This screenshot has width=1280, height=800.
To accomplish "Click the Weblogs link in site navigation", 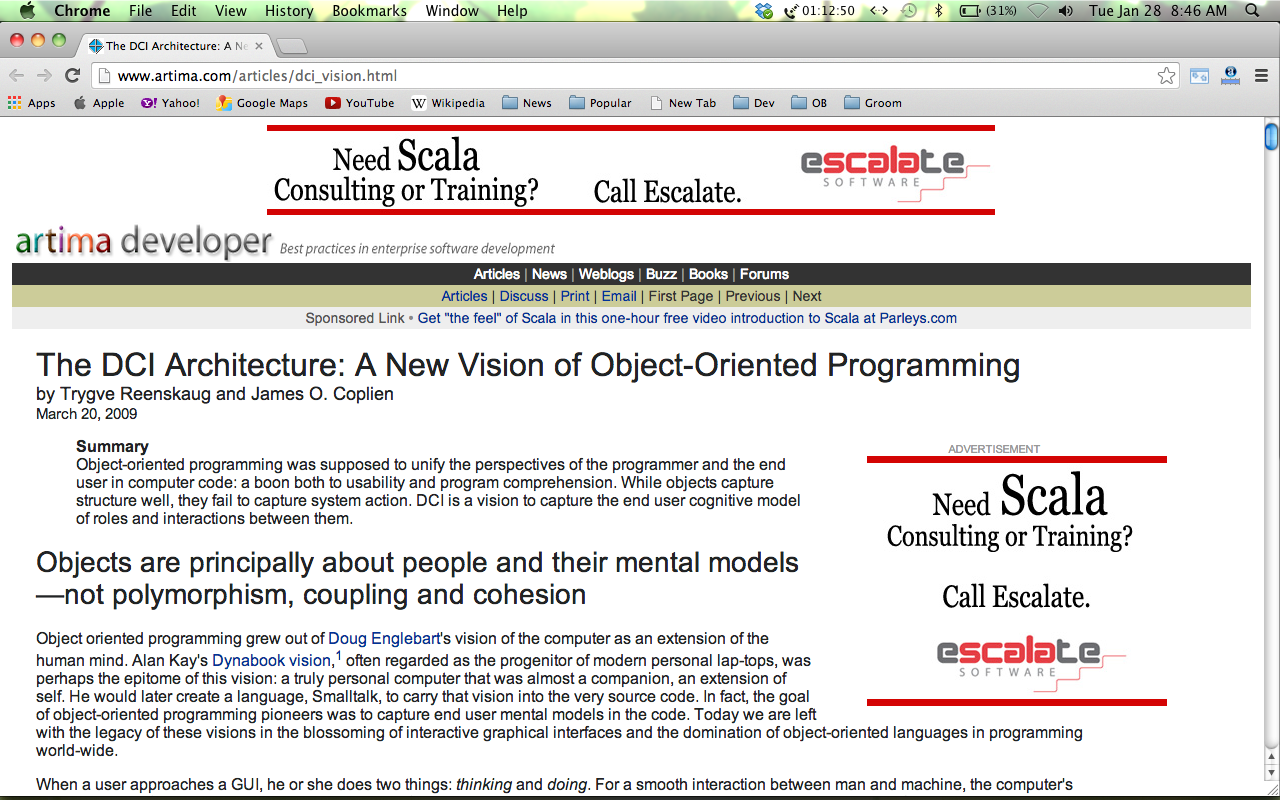I will pos(606,274).
